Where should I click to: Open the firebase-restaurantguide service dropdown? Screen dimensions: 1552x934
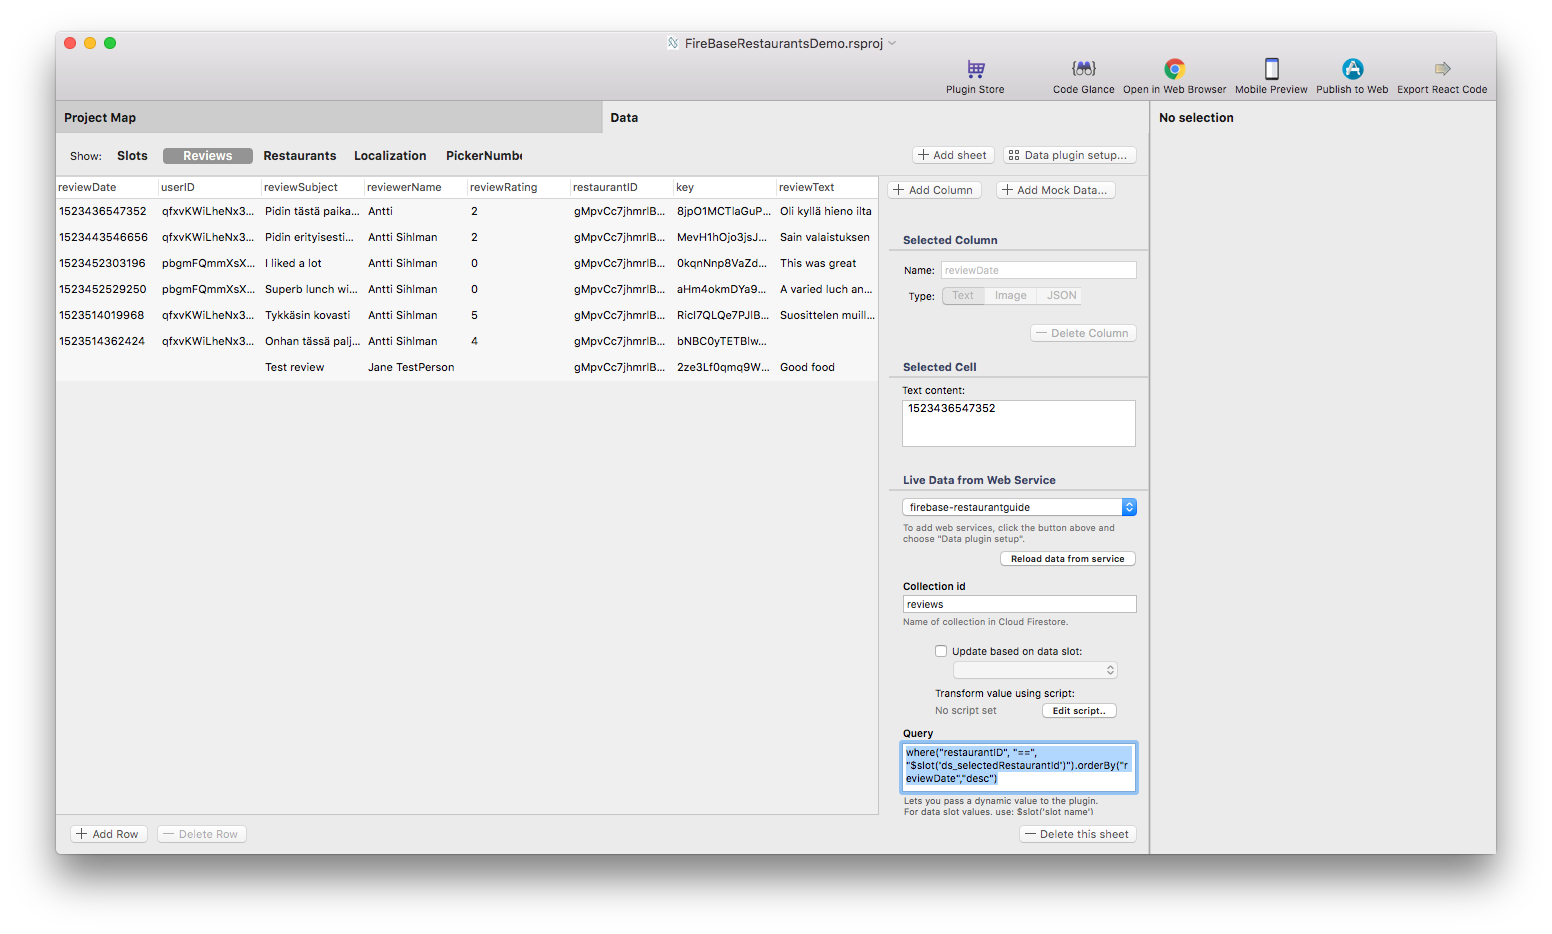coord(1018,507)
